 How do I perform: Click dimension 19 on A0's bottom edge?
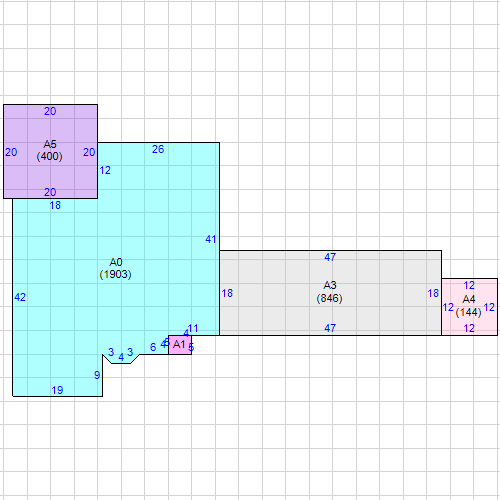click(x=57, y=390)
